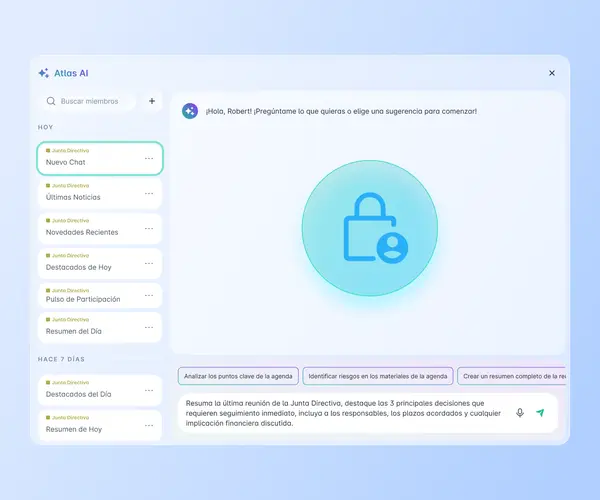Open the Destacados del Día chat

[x=100, y=391]
